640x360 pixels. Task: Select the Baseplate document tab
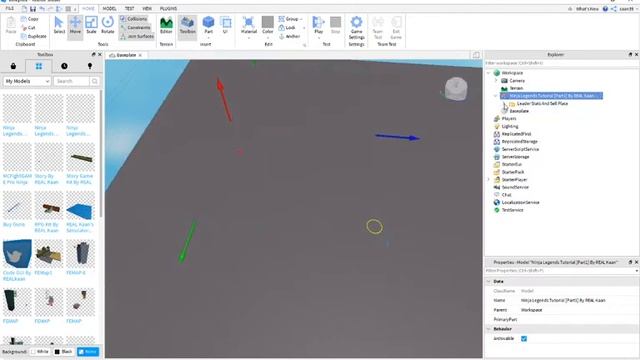tap(125, 55)
